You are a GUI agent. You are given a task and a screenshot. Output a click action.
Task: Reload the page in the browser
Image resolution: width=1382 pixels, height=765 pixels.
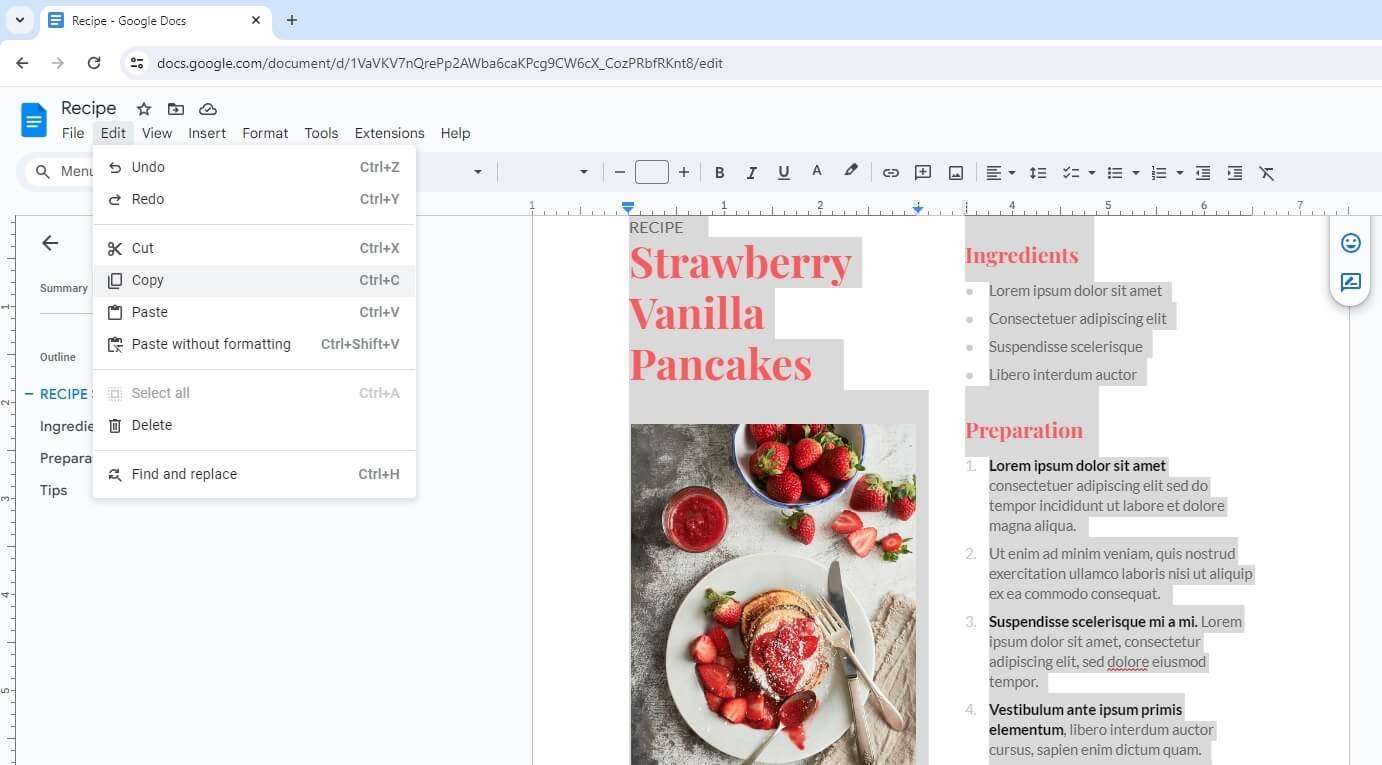94,63
